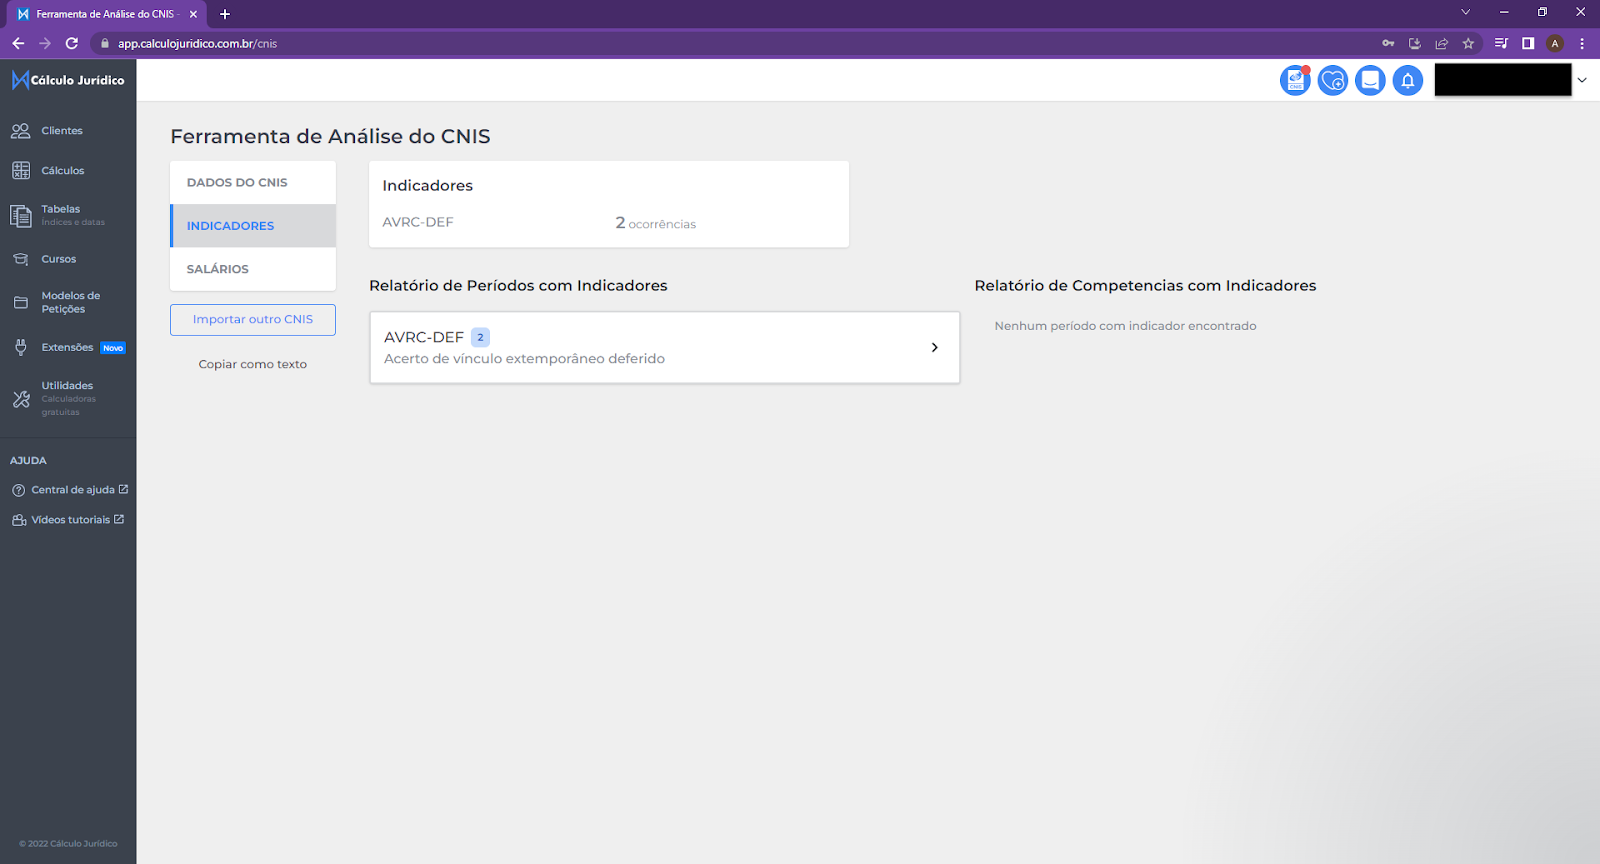1600x864 pixels.
Task: Click the browser profile avatar A
Action: click(1555, 43)
